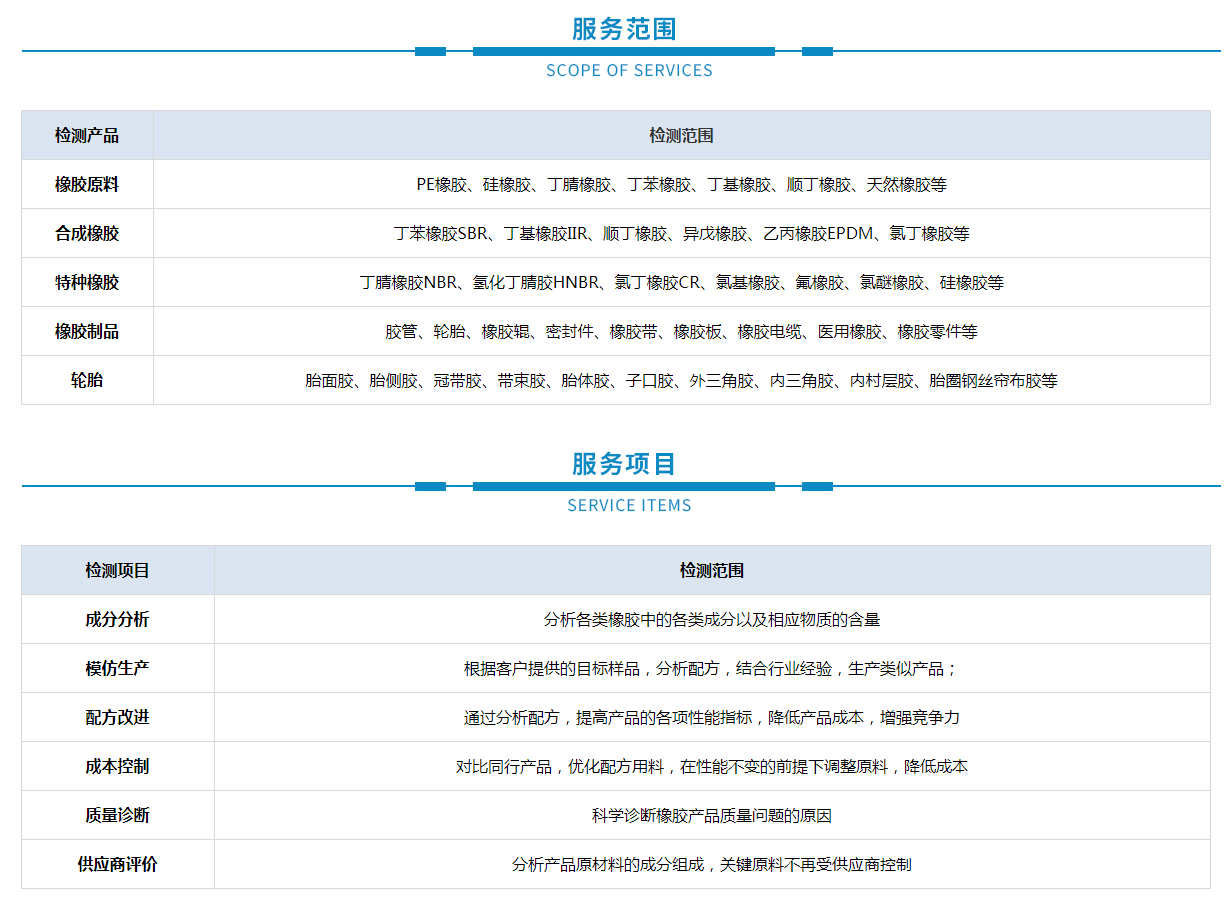Select the 检测项目 column header

tap(117, 570)
